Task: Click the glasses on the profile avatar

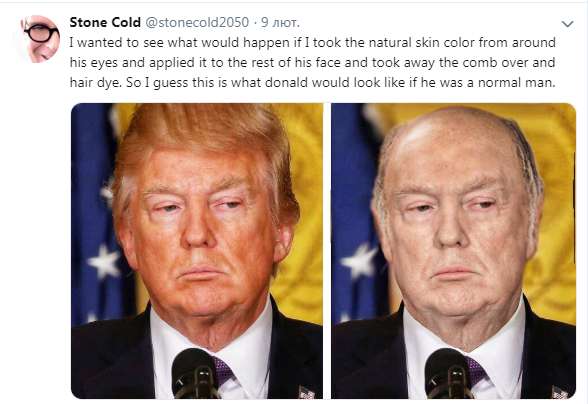Action: (41, 33)
